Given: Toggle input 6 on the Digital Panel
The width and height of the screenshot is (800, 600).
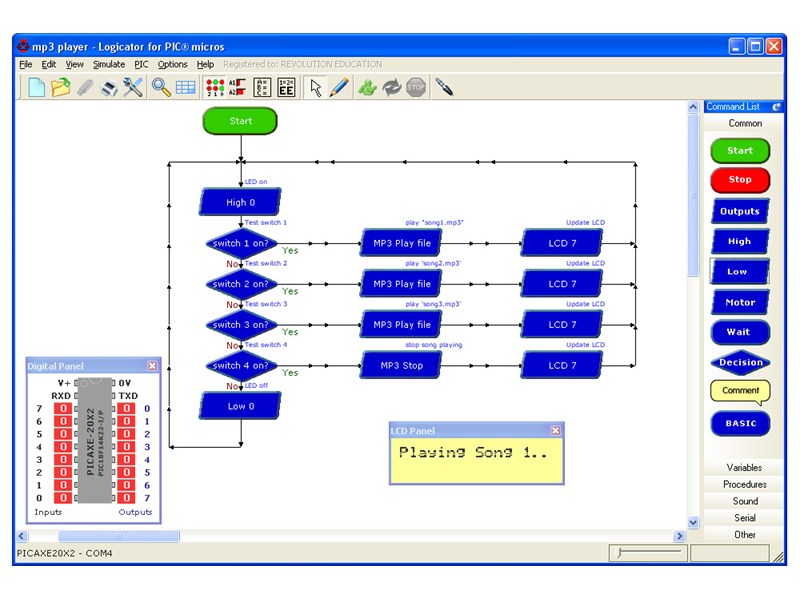Looking at the screenshot, I should point(63,421).
